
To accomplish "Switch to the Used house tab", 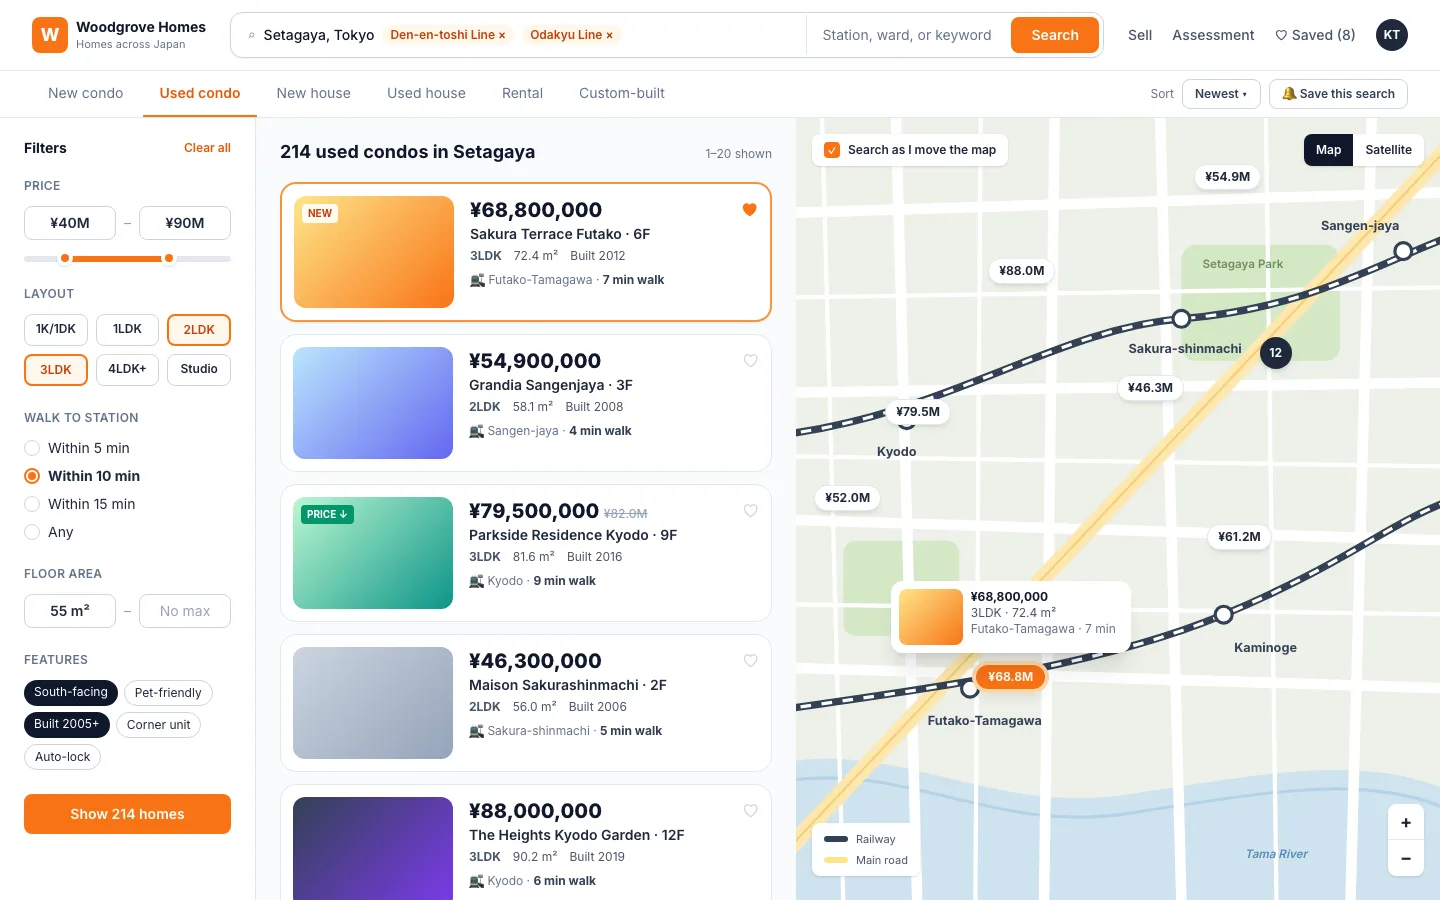I will click(x=426, y=93).
